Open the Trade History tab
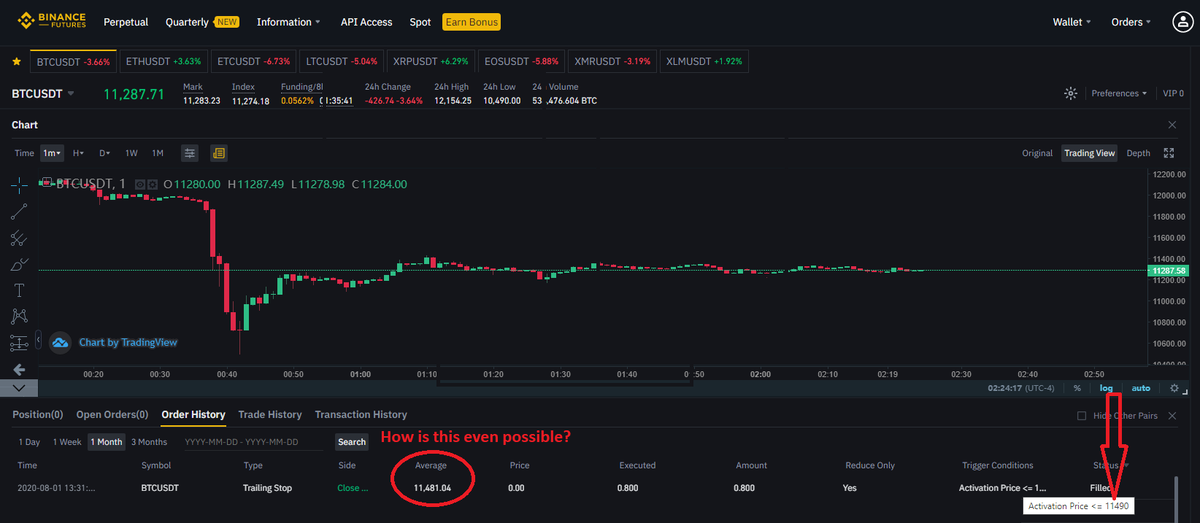The width and height of the screenshot is (1200, 523). tap(270, 414)
